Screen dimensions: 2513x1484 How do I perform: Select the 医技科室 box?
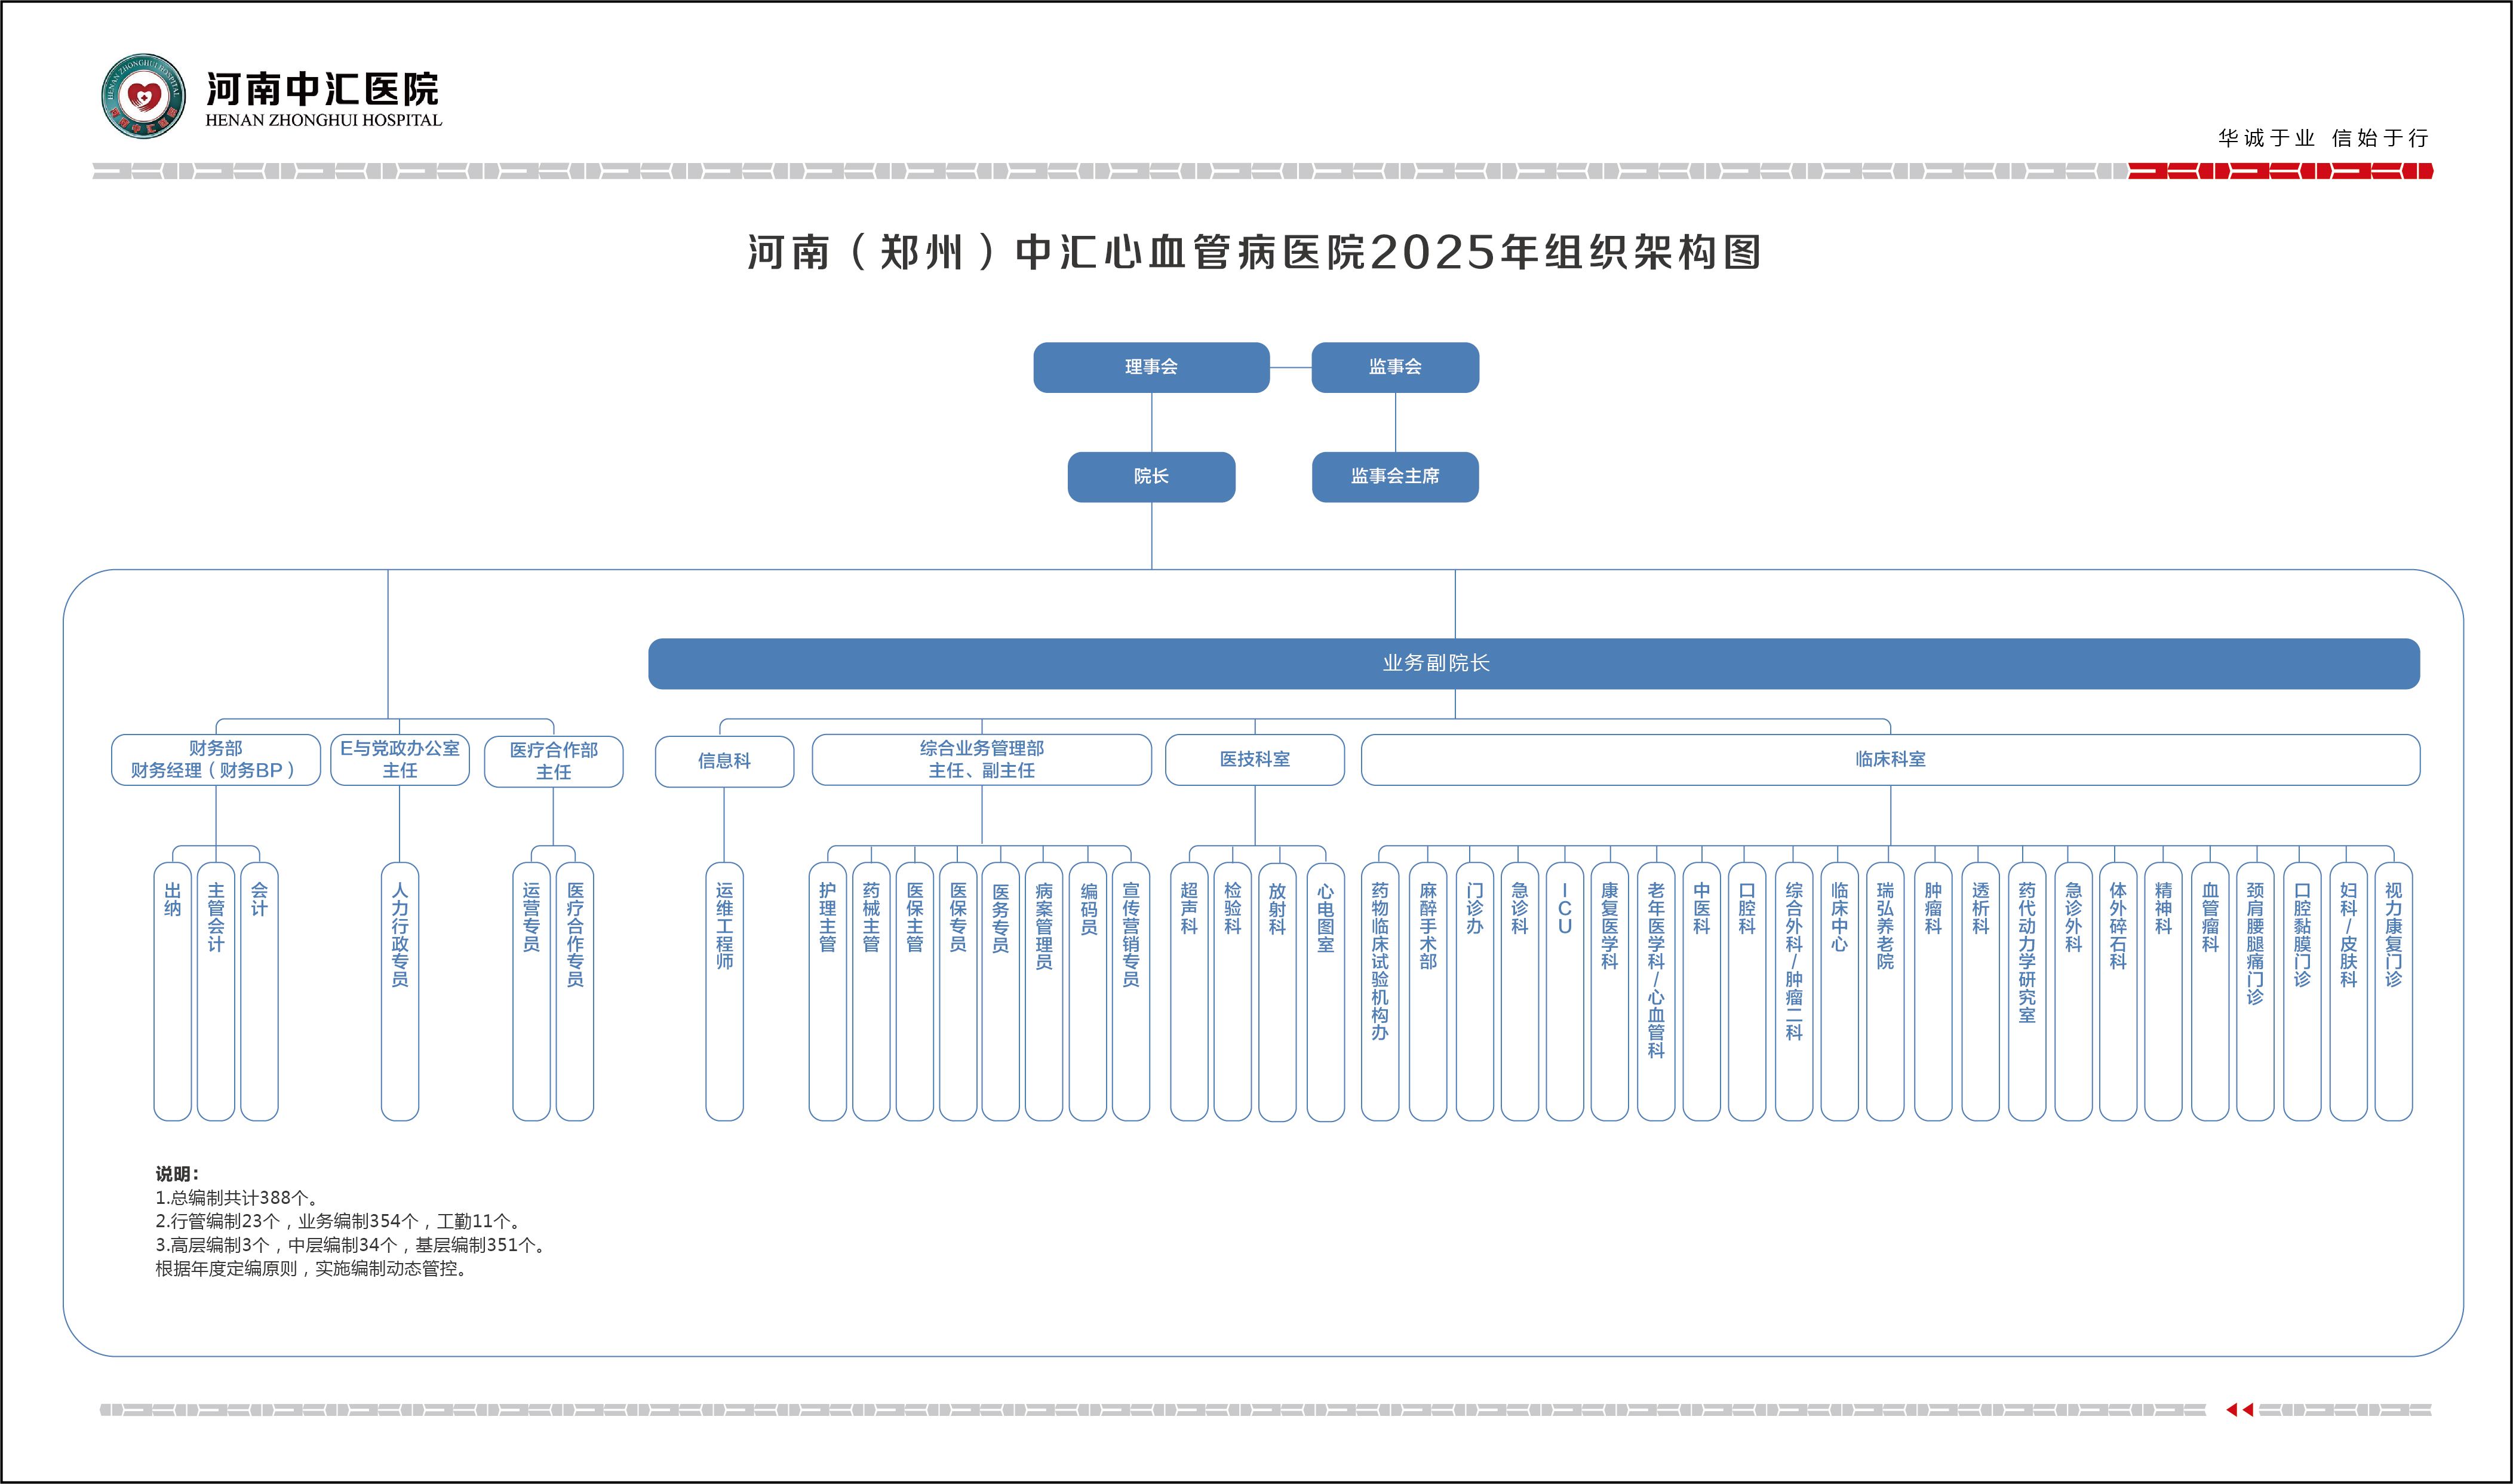(1254, 760)
